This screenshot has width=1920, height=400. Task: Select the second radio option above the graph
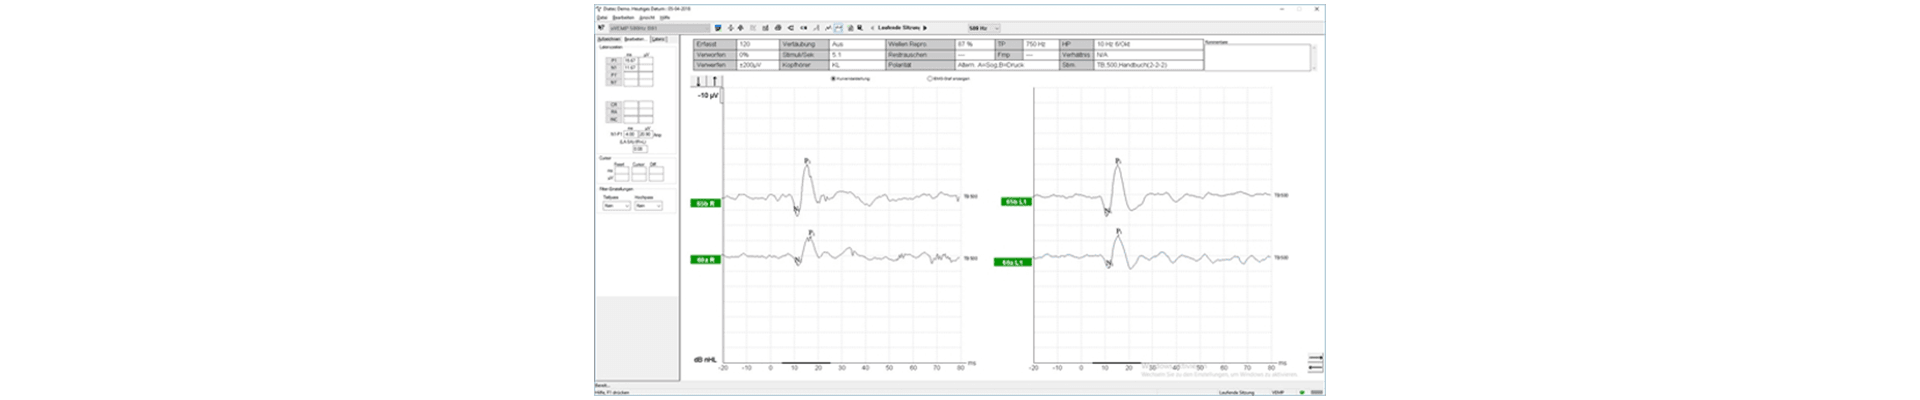[930, 78]
